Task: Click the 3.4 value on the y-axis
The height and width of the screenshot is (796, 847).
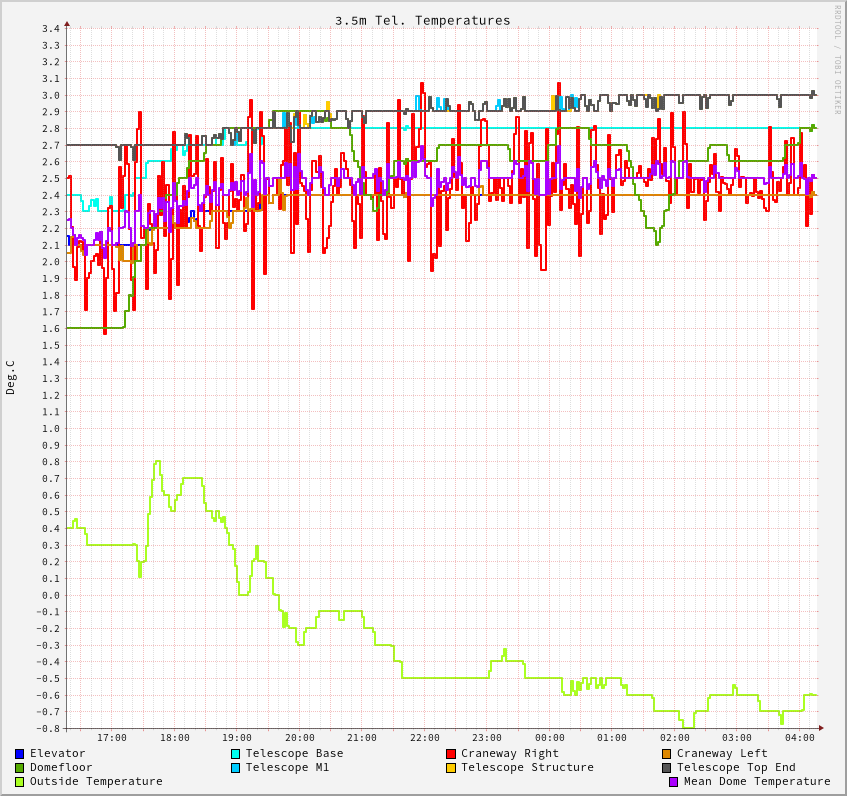Action: tap(51, 29)
